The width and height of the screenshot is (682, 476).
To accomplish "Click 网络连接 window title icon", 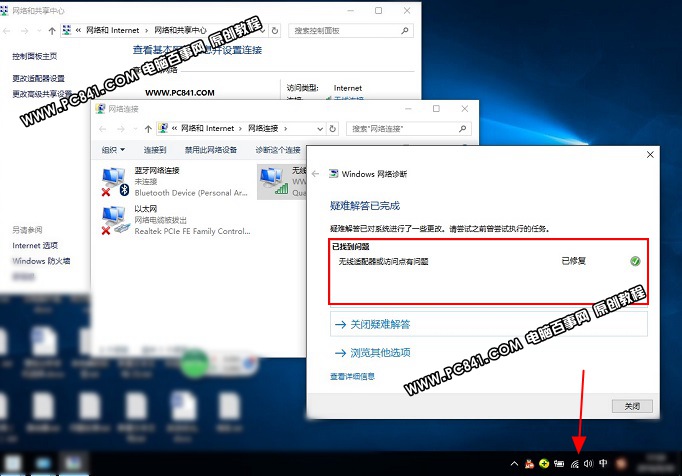I will (x=100, y=109).
